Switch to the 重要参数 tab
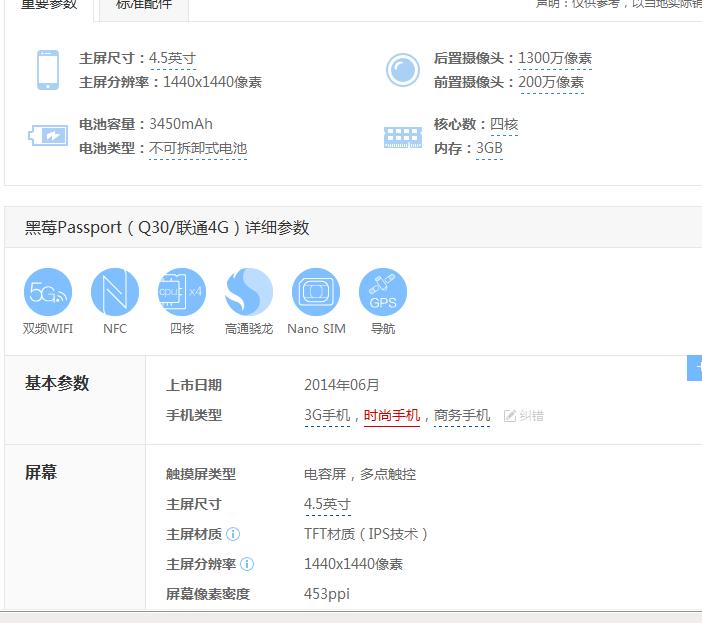Screen dimensions: 702x623 click(x=49, y=5)
